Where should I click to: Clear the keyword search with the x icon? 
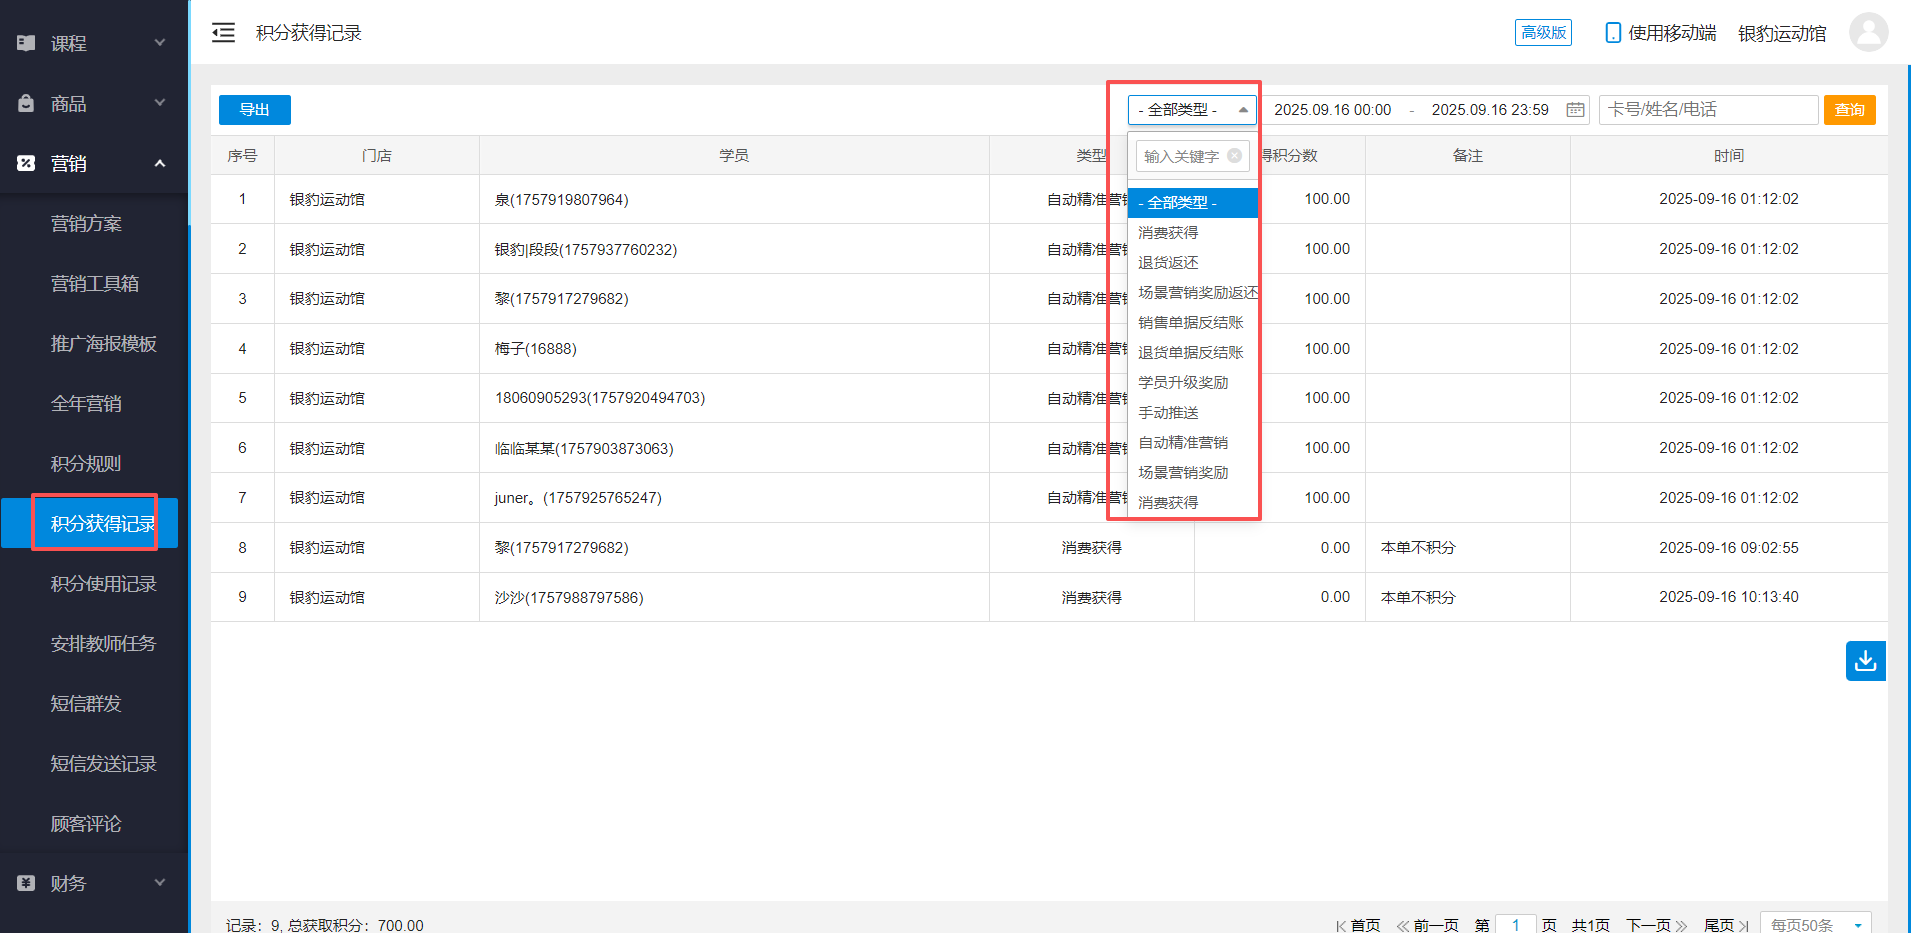coord(1235,156)
